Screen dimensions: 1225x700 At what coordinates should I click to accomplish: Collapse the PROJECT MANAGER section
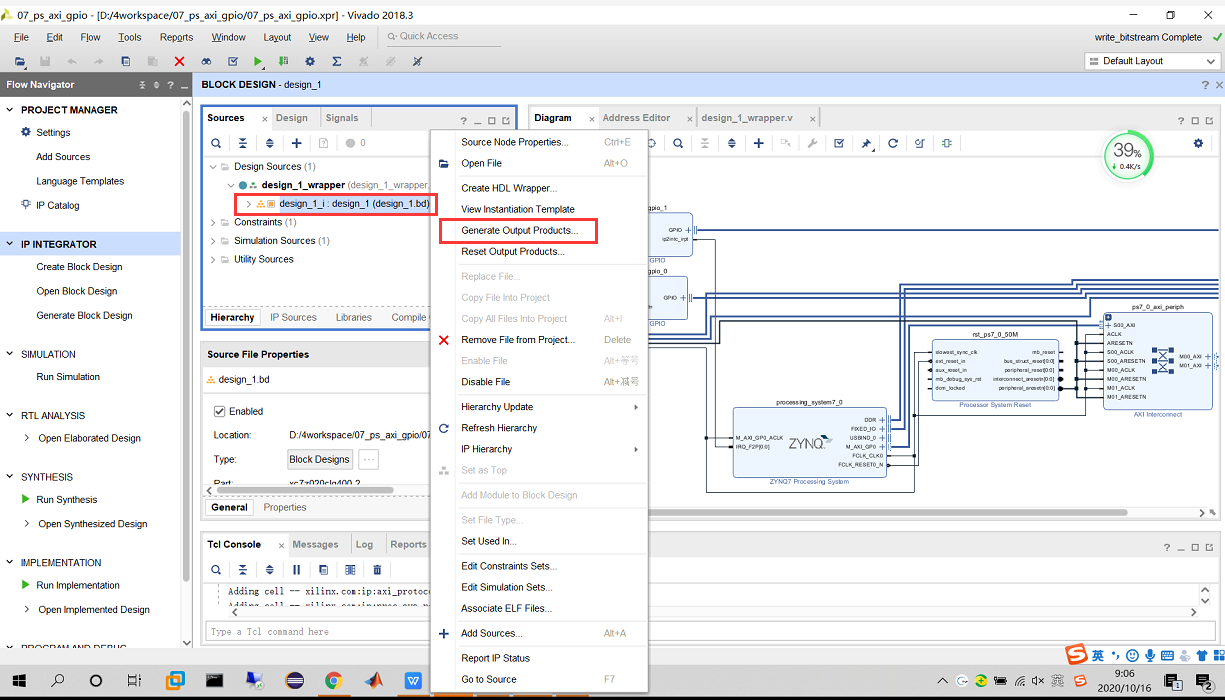pos(10,110)
